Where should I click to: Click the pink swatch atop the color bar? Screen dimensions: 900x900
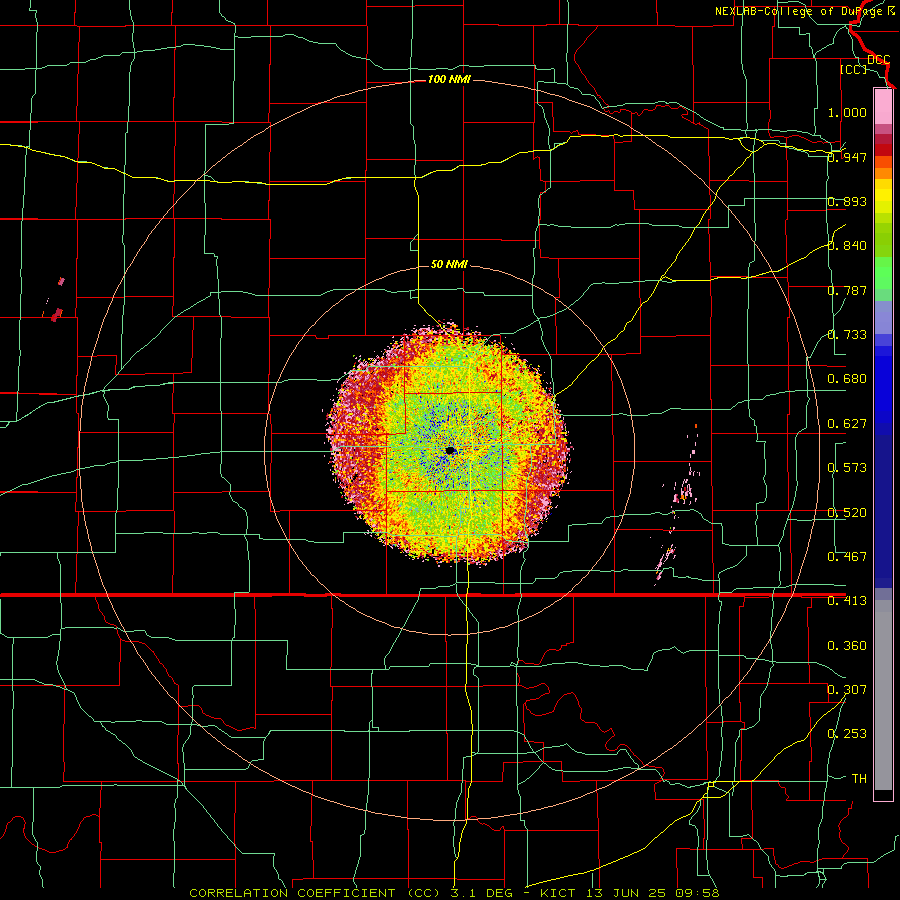pyautogui.click(x=883, y=106)
